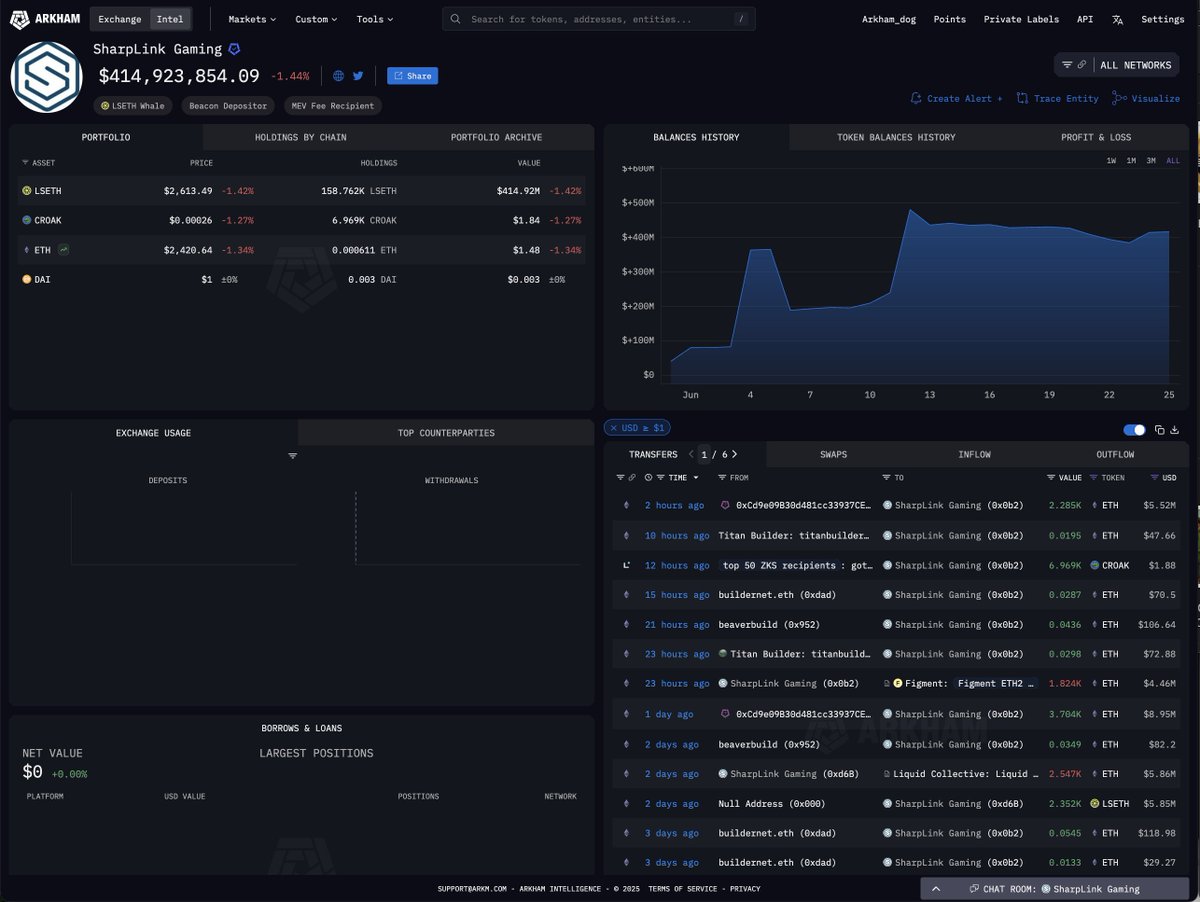Focus the token and address search field
Image resolution: width=1200 pixels, height=902 pixels.
tap(598, 19)
